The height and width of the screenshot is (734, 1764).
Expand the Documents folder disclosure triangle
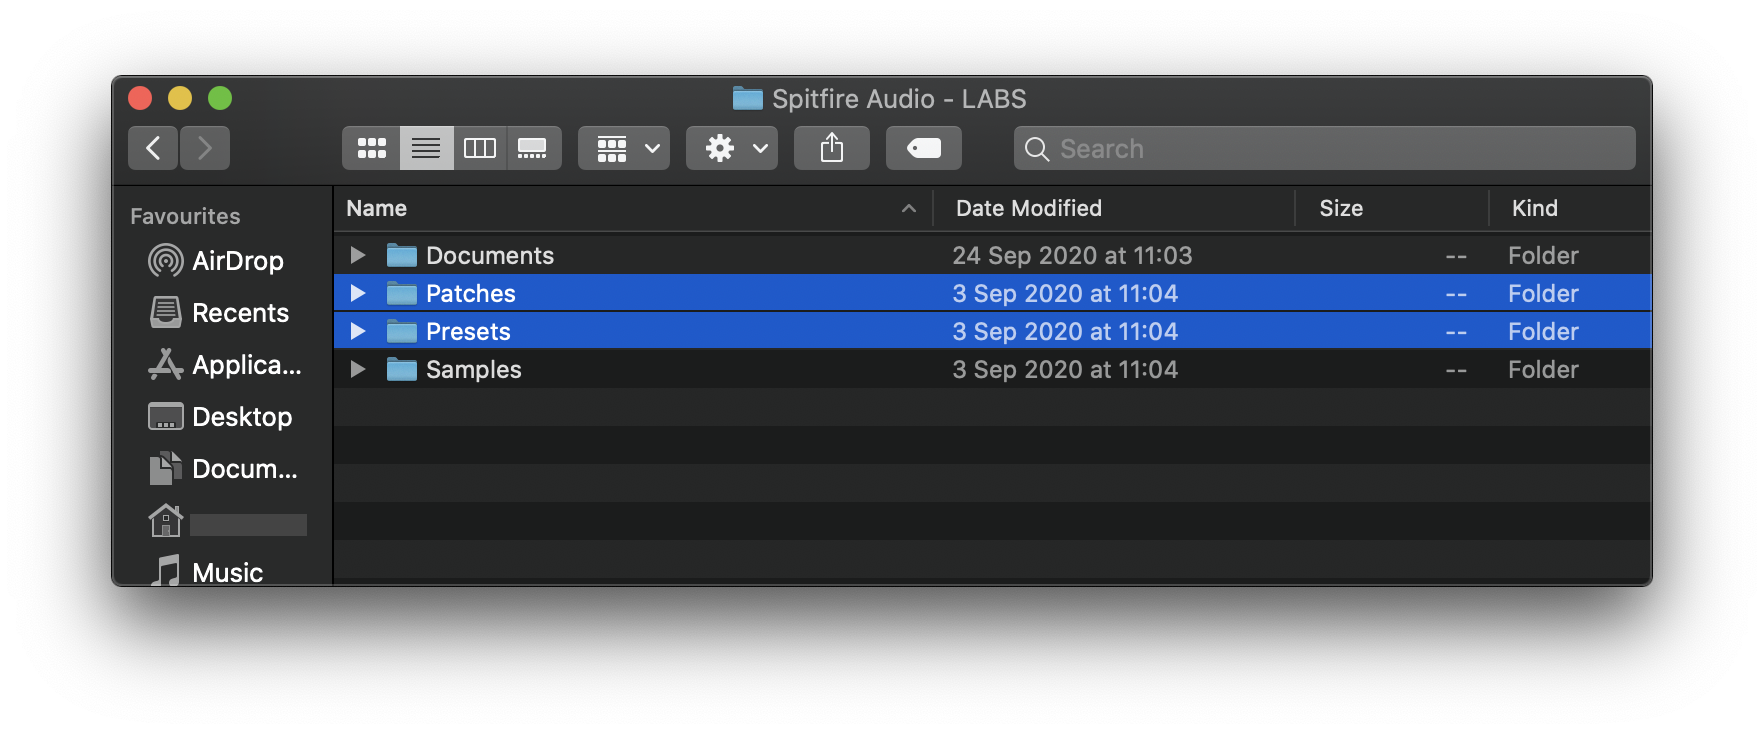click(x=357, y=255)
